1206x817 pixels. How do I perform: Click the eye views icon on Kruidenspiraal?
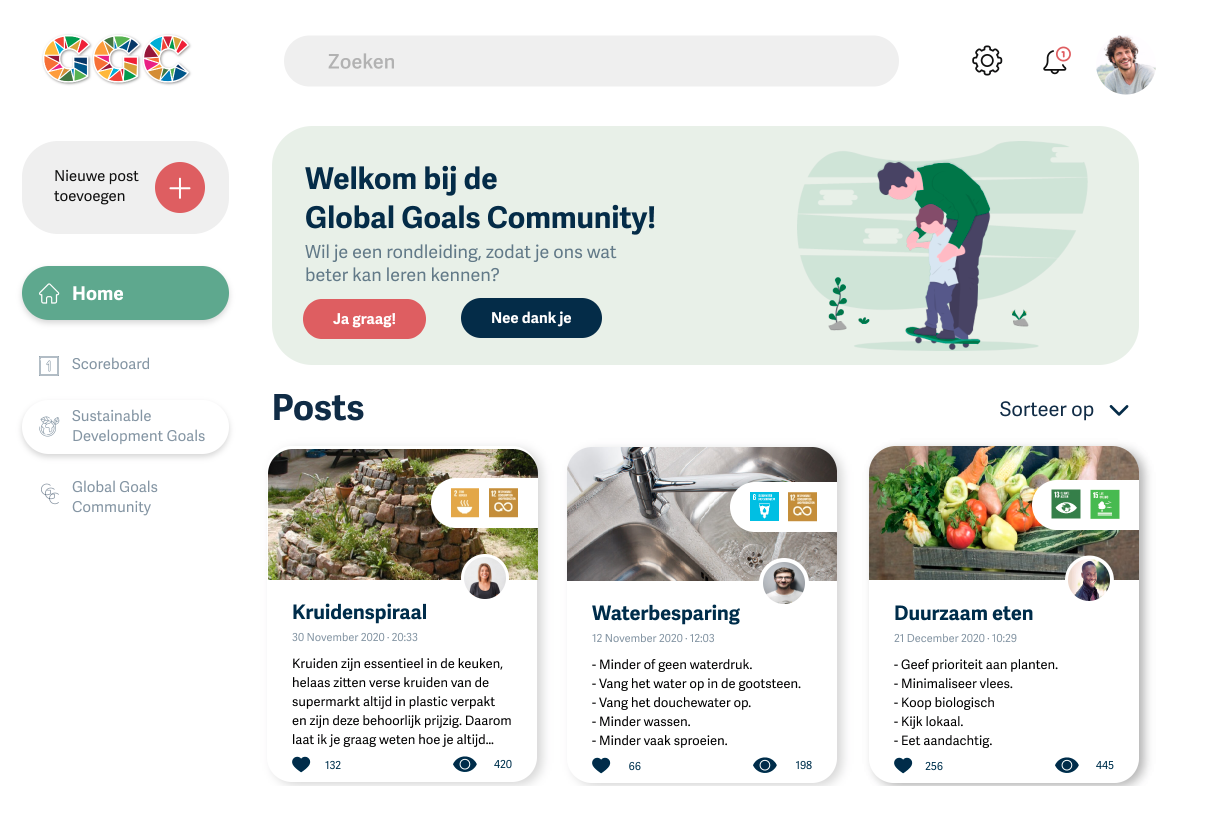pos(465,764)
